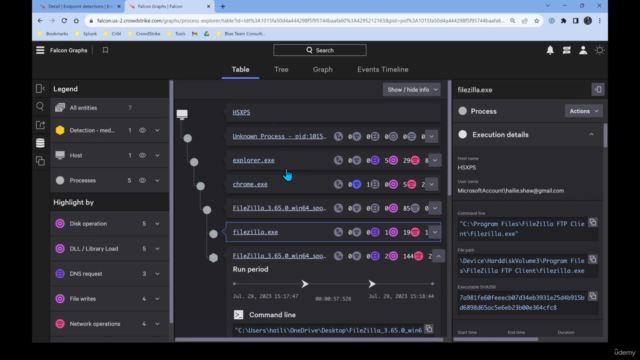The height and width of the screenshot is (360, 640).
Task: Expand the Processes legend group
Action: pyautogui.click(x=157, y=180)
